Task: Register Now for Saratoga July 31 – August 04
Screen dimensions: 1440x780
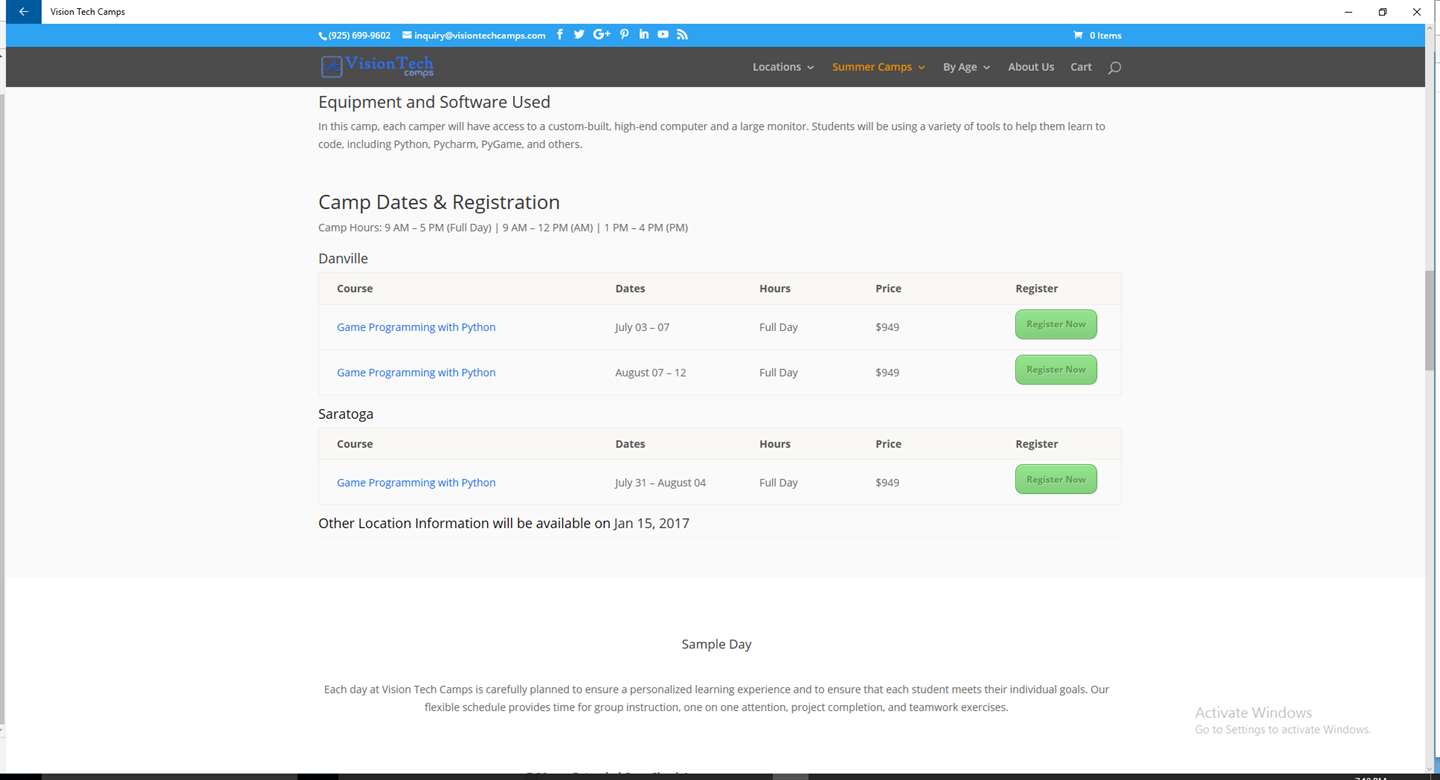Action: click(1056, 479)
